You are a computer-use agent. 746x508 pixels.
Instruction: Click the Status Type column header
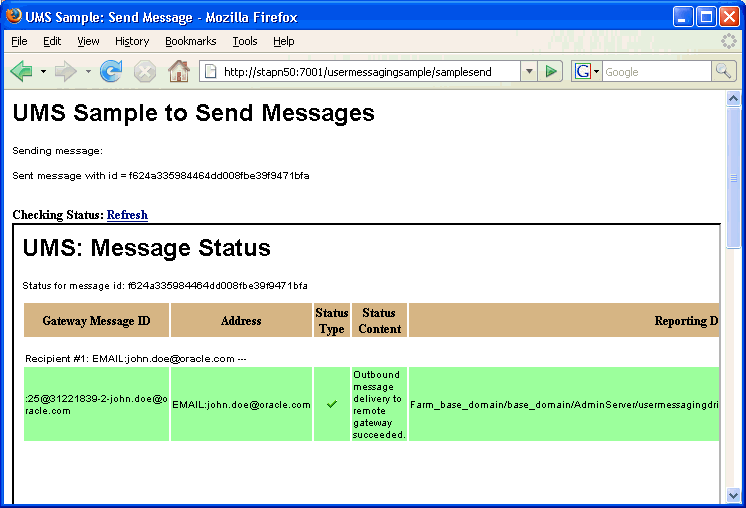click(x=332, y=320)
